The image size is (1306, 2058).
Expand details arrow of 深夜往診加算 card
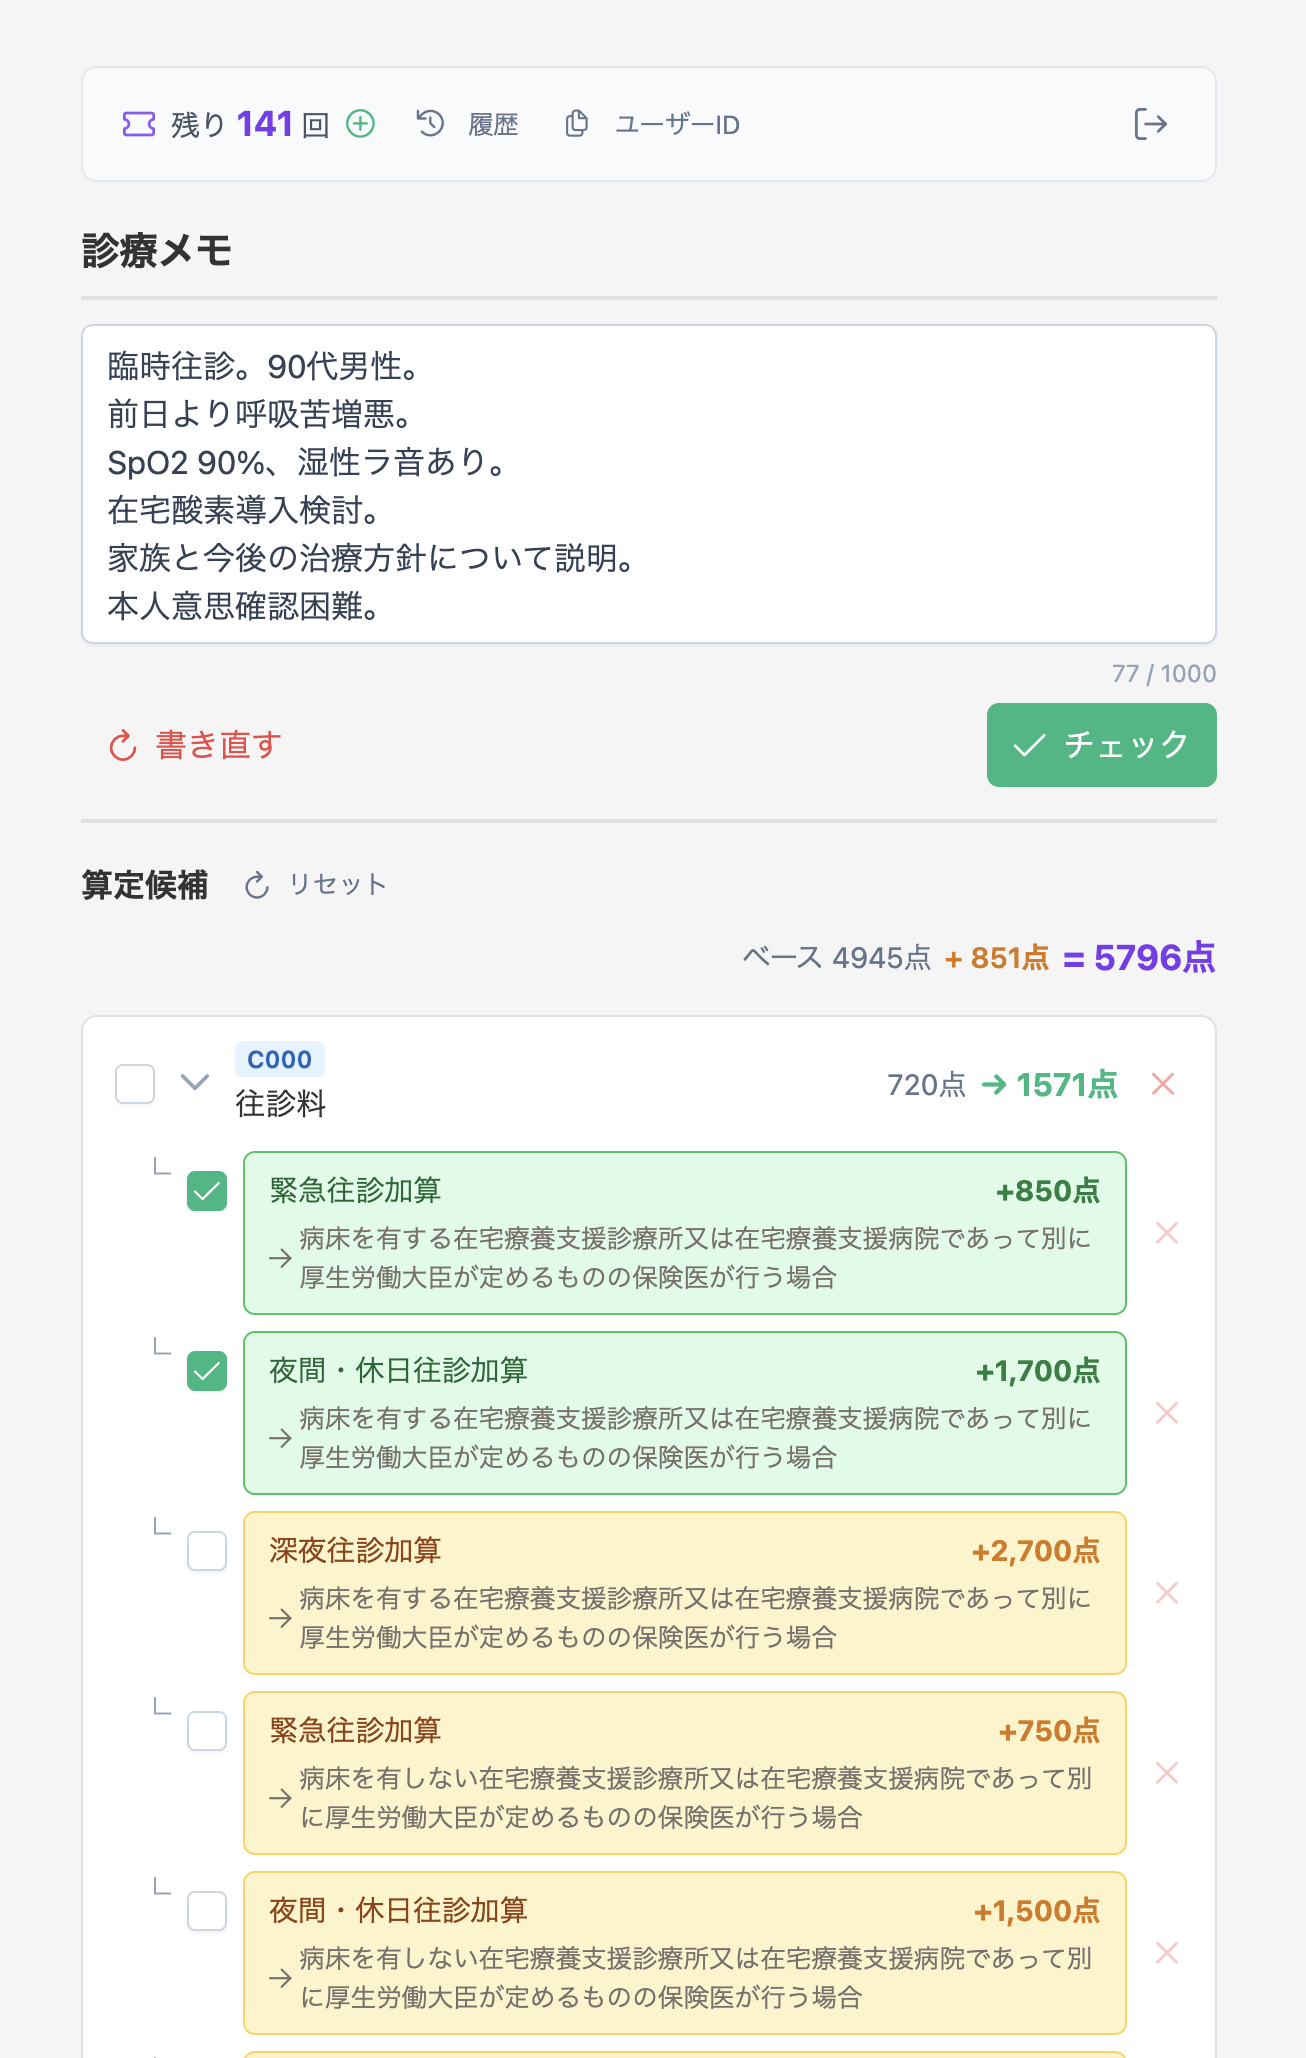coord(281,1618)
